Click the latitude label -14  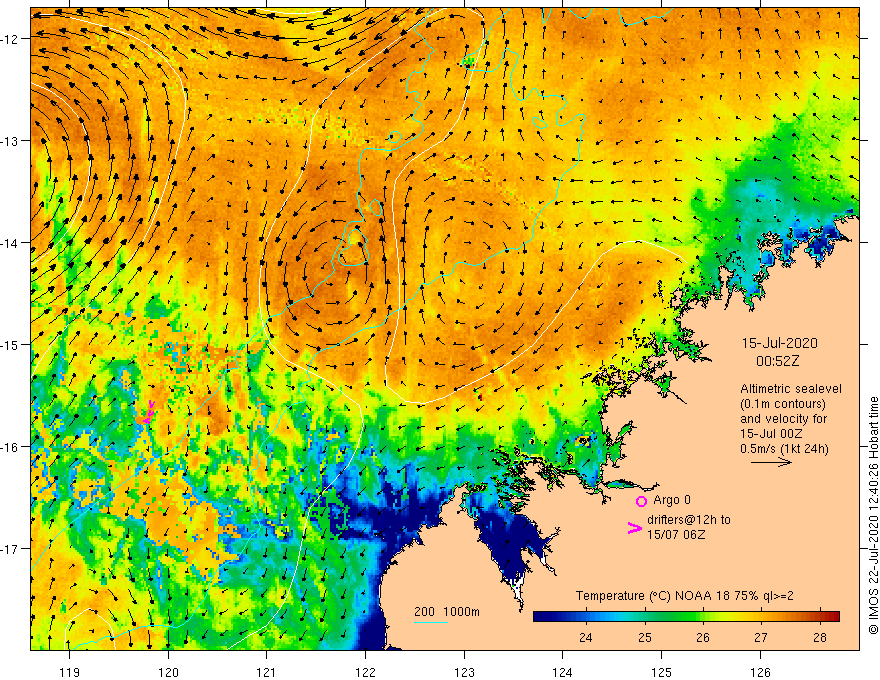[11, 243]
